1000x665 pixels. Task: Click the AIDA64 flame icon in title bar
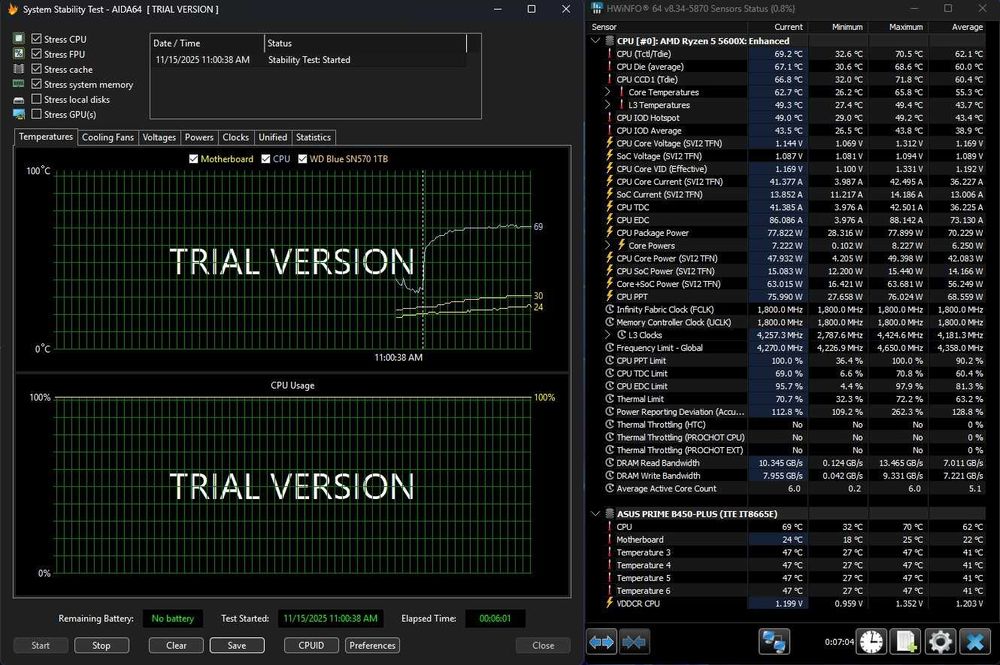[x=13, y=9]
